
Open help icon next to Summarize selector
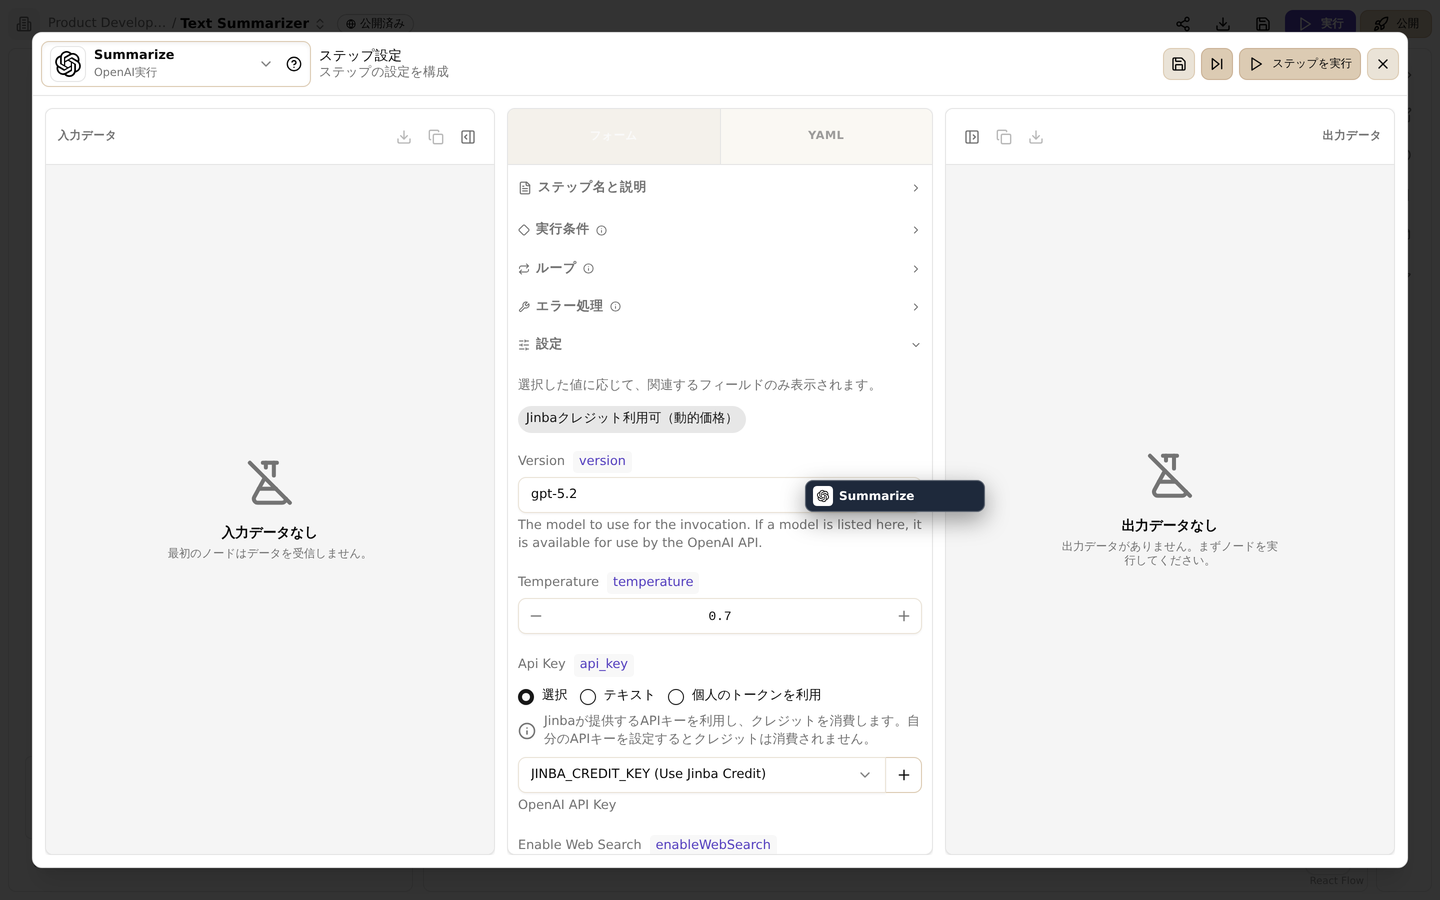coord(294,64)
